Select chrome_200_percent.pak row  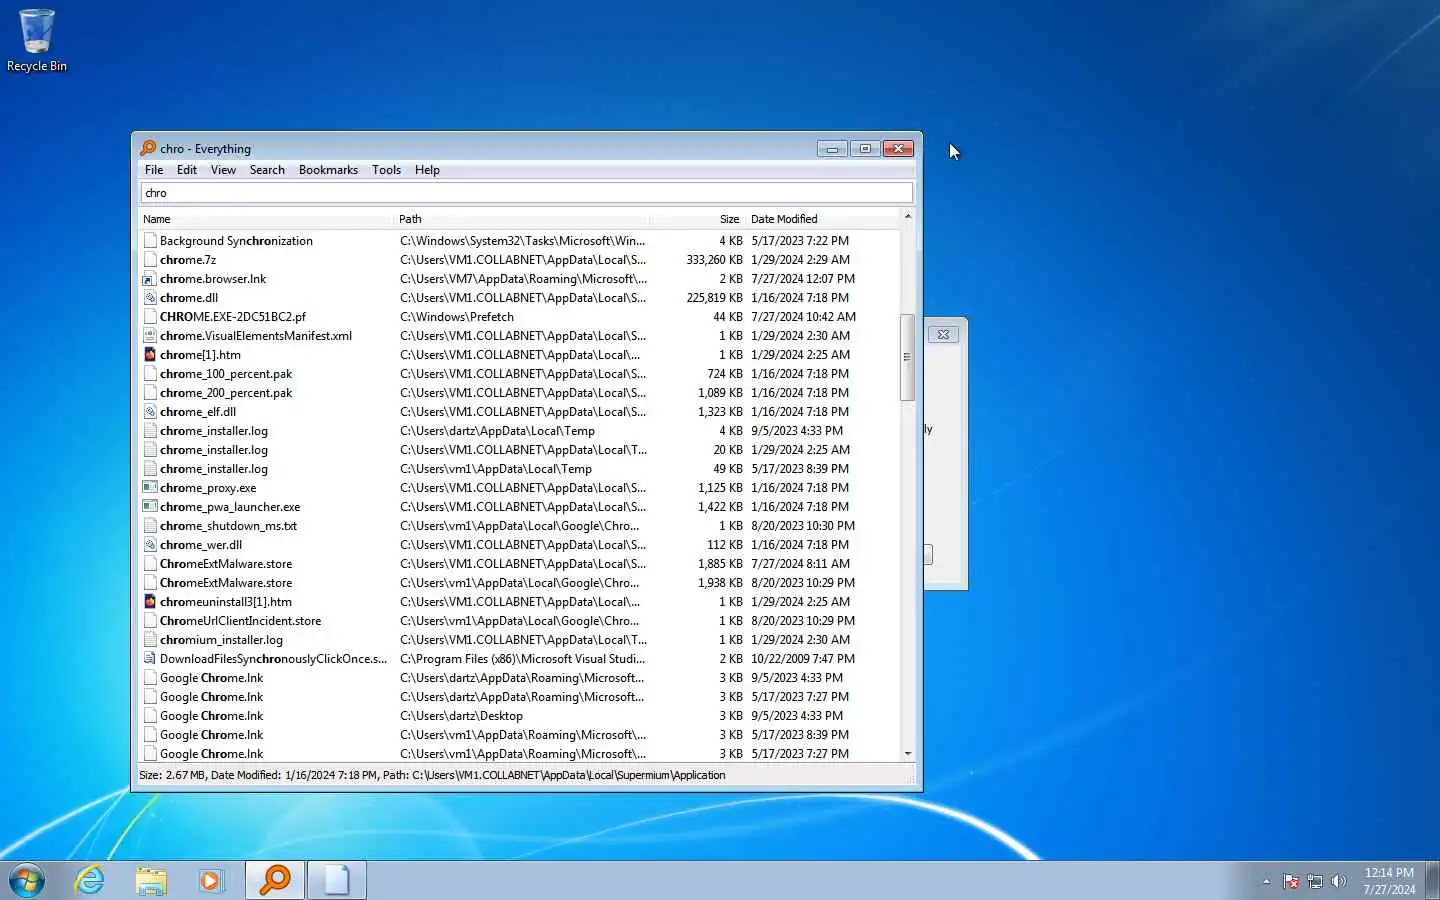[x=520, y=393]
